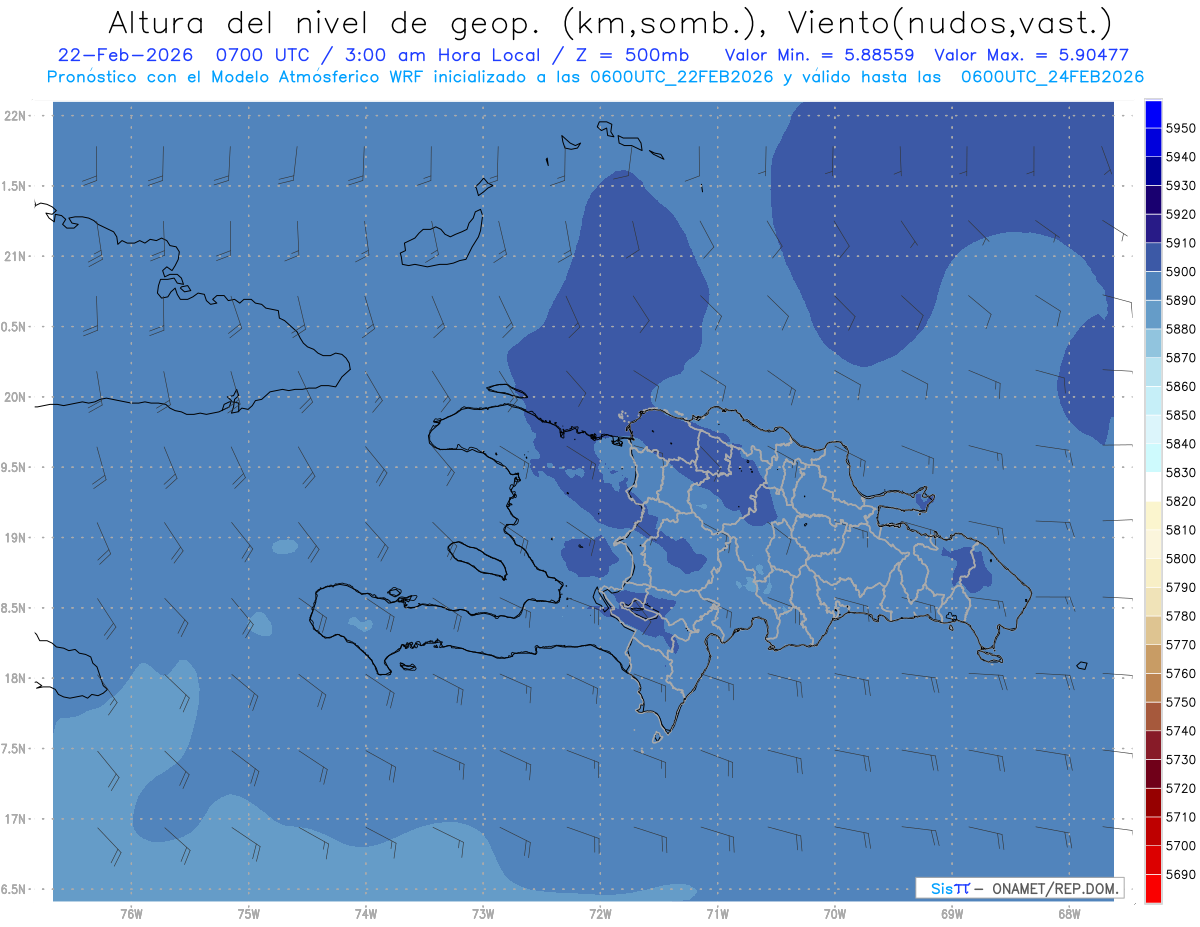Click the '18N' latitude label
This screenshot has width=1200, height=927.
16,678
